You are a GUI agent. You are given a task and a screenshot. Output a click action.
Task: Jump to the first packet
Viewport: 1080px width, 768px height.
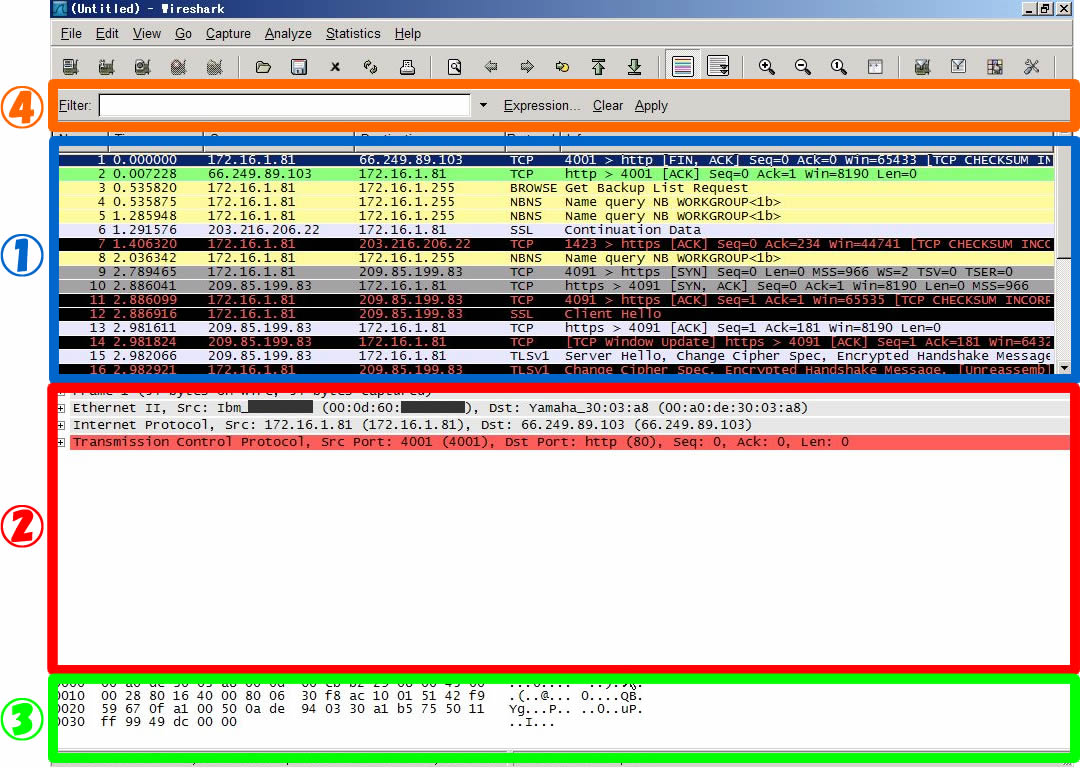599,67
